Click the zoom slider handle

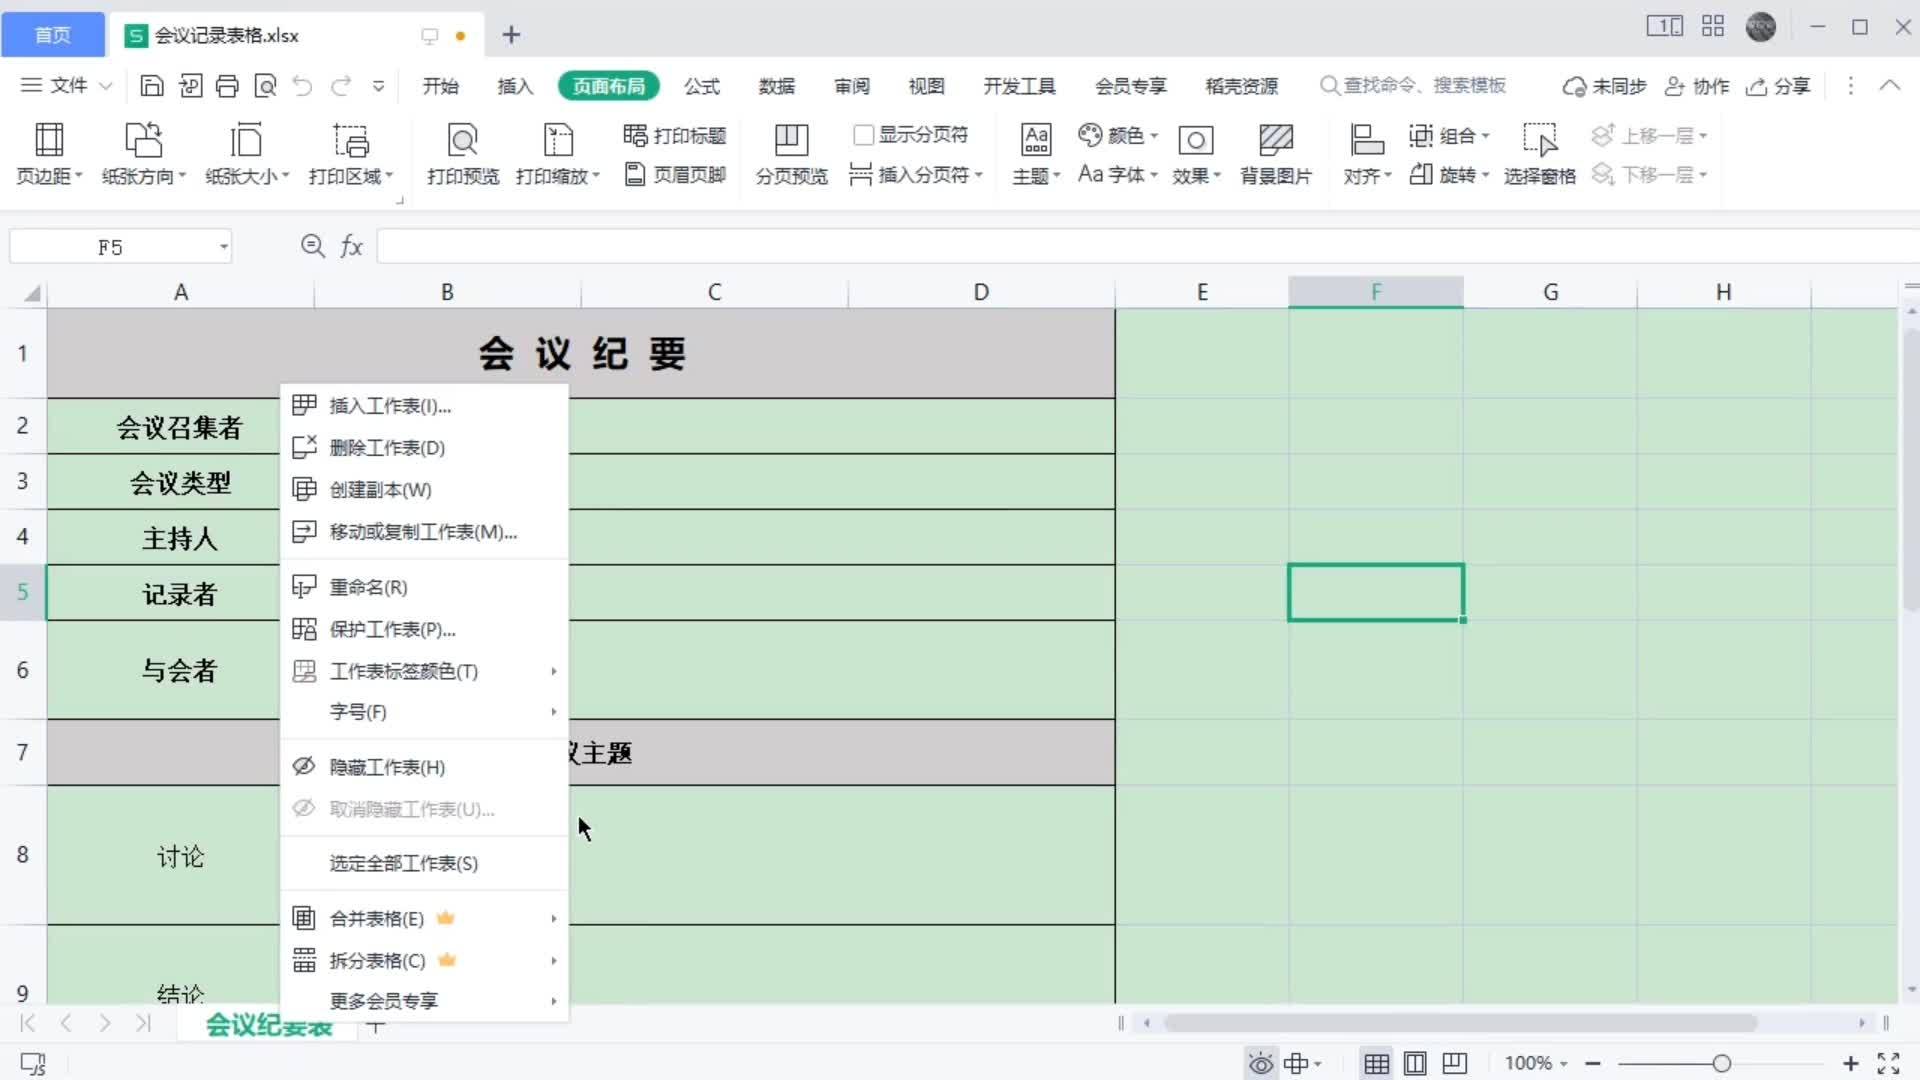[x=1721, y=1063]
